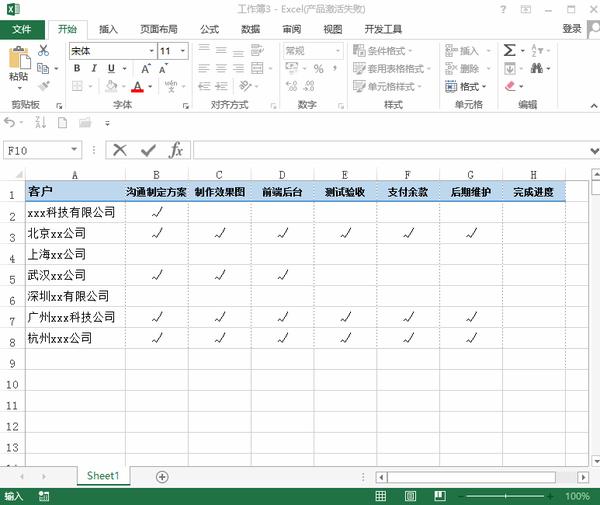Click the New document quick toolbar icon
Image resolution: width=600 pixels, height=505 pixels.
(62, 123)
